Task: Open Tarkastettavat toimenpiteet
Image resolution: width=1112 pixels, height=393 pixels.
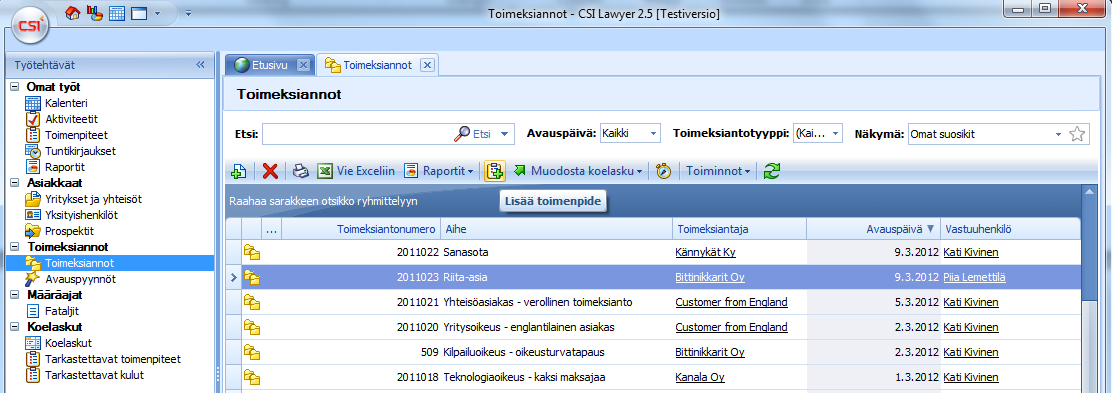Action: (112, 359)
